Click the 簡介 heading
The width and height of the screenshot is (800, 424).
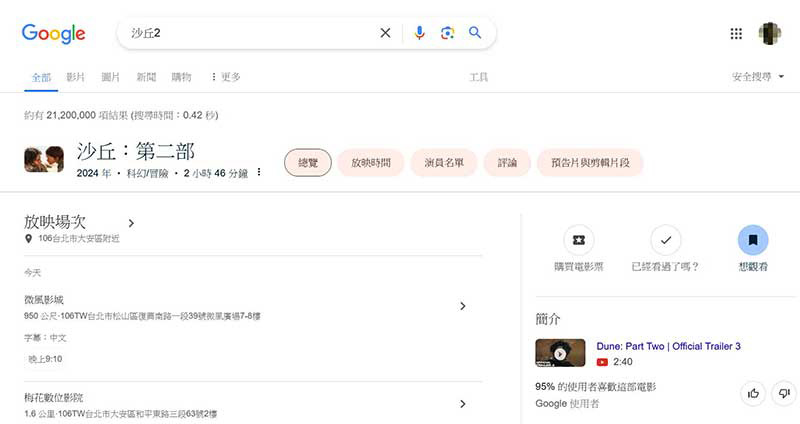[547, 319]
